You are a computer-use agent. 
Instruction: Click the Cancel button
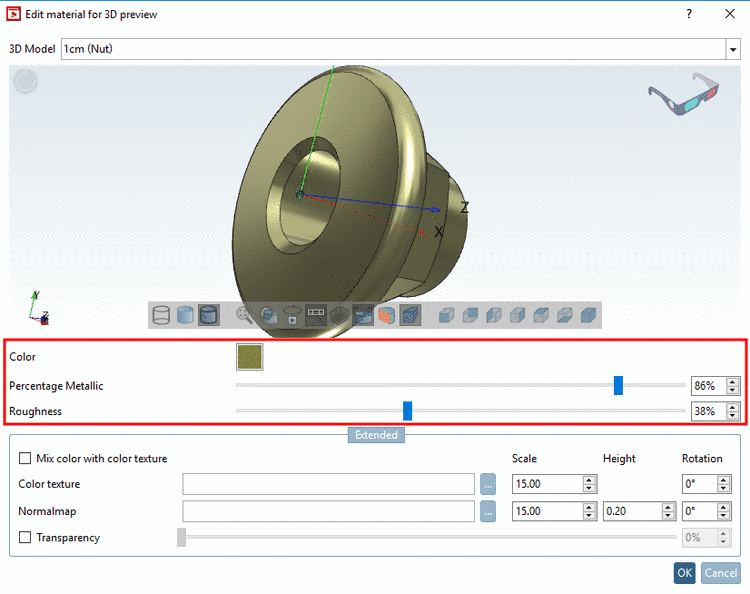click(x=720, y=573)
